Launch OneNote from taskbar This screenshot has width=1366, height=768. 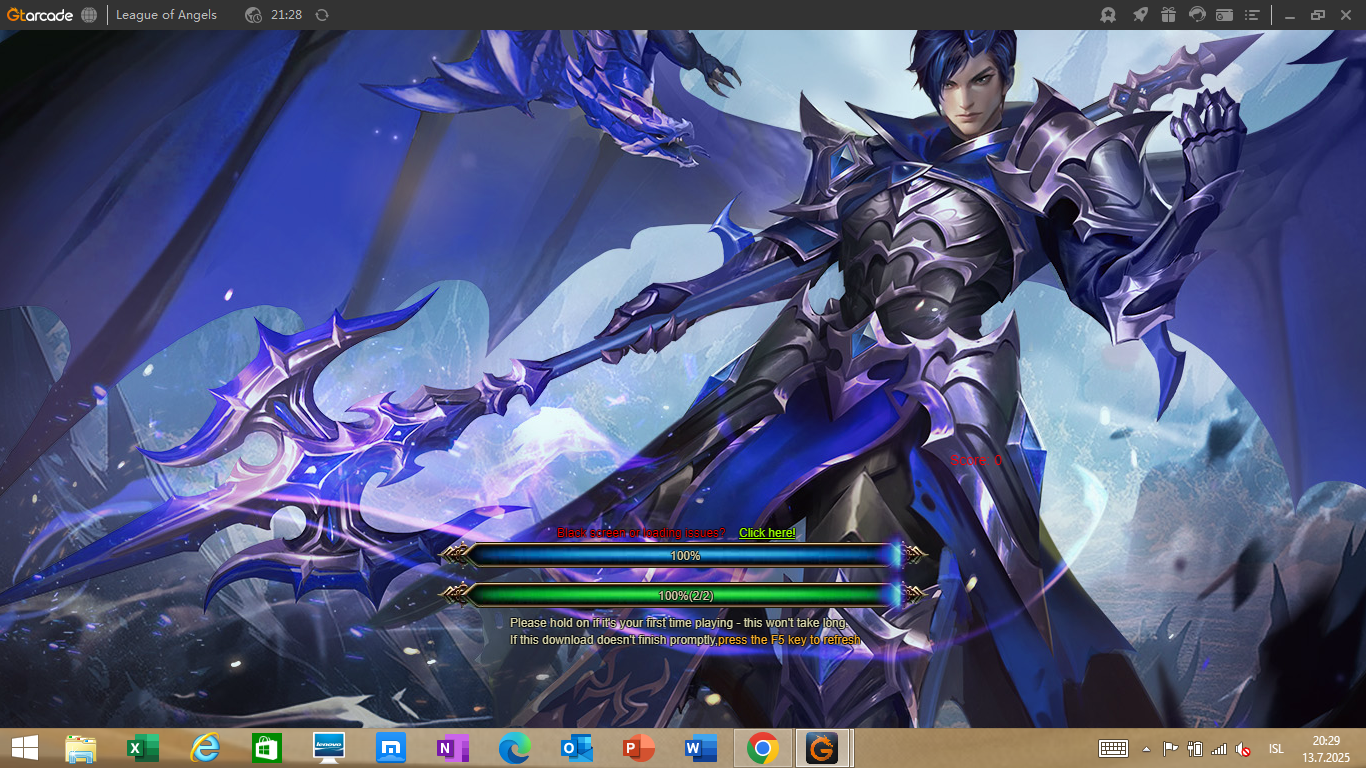tap(453, 748)
